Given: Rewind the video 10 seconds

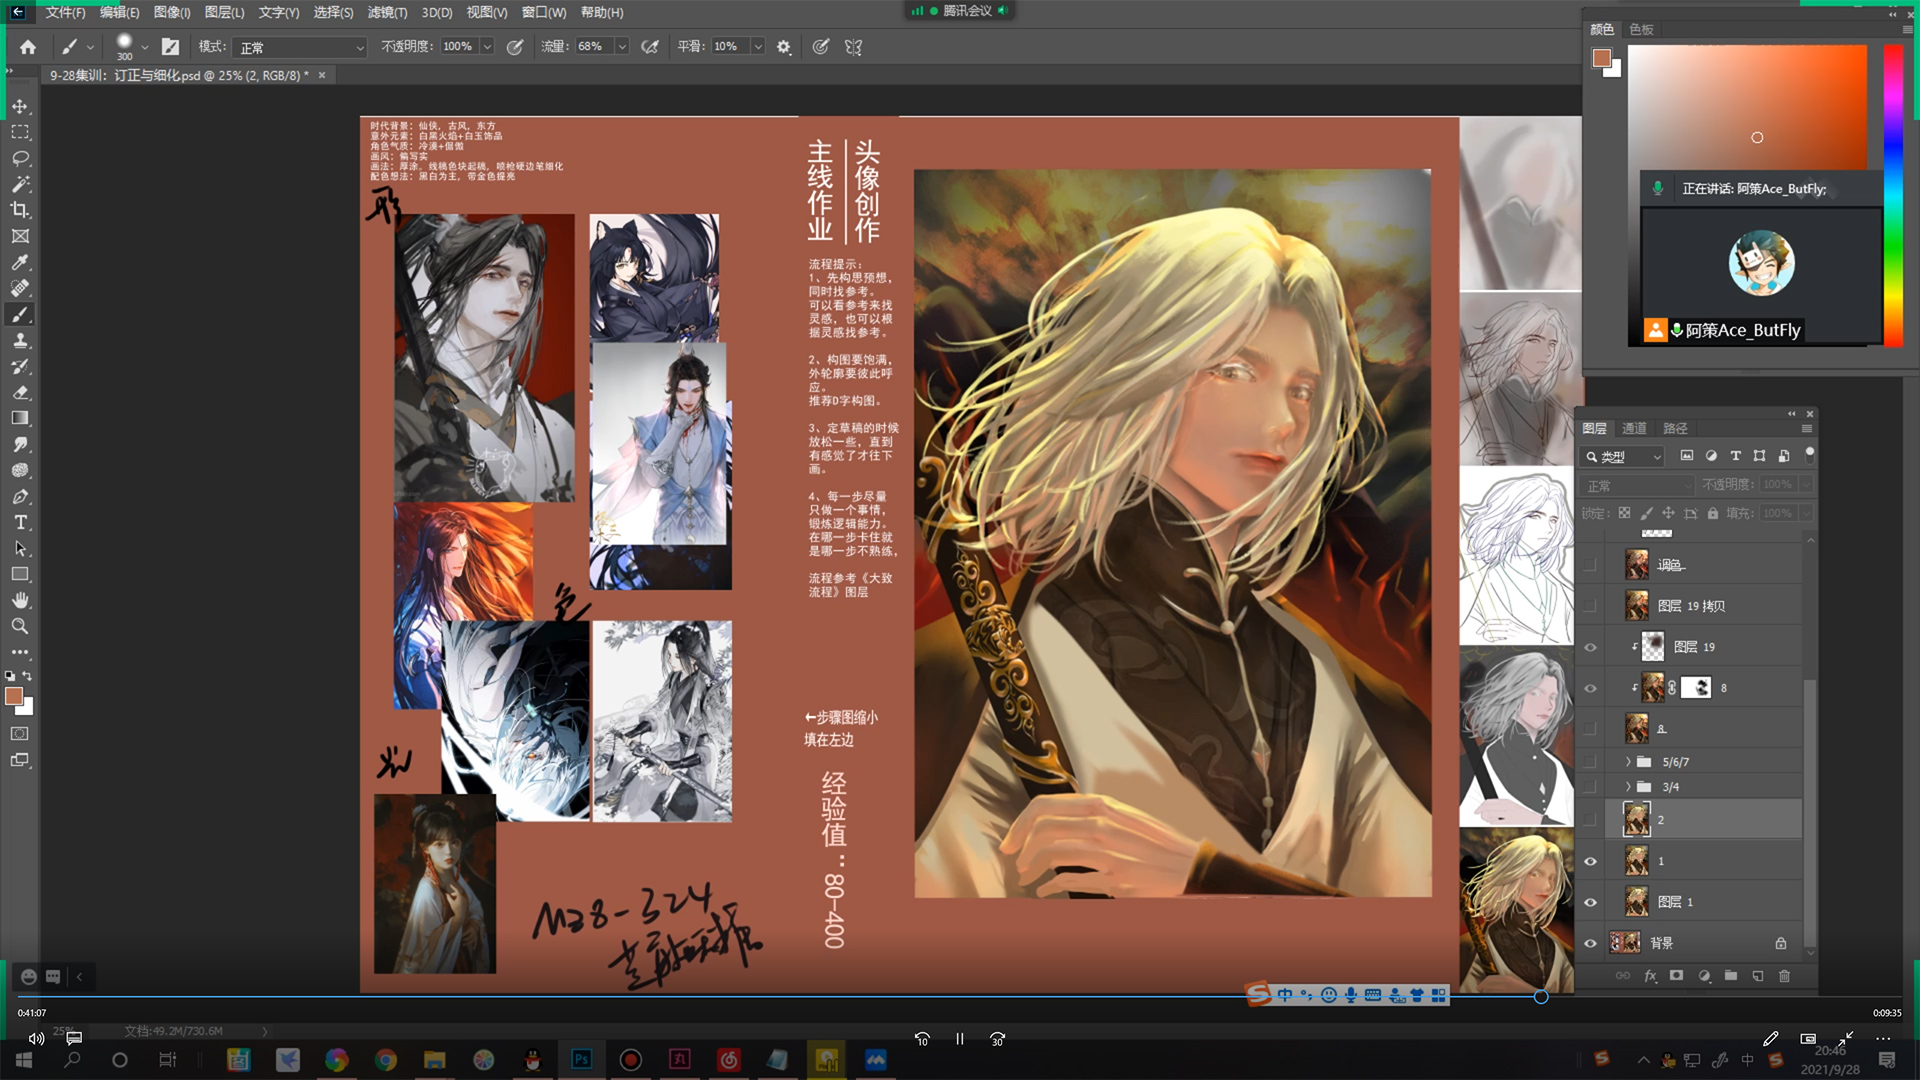Looking at the screenshot, I should tap(922, 1039).
